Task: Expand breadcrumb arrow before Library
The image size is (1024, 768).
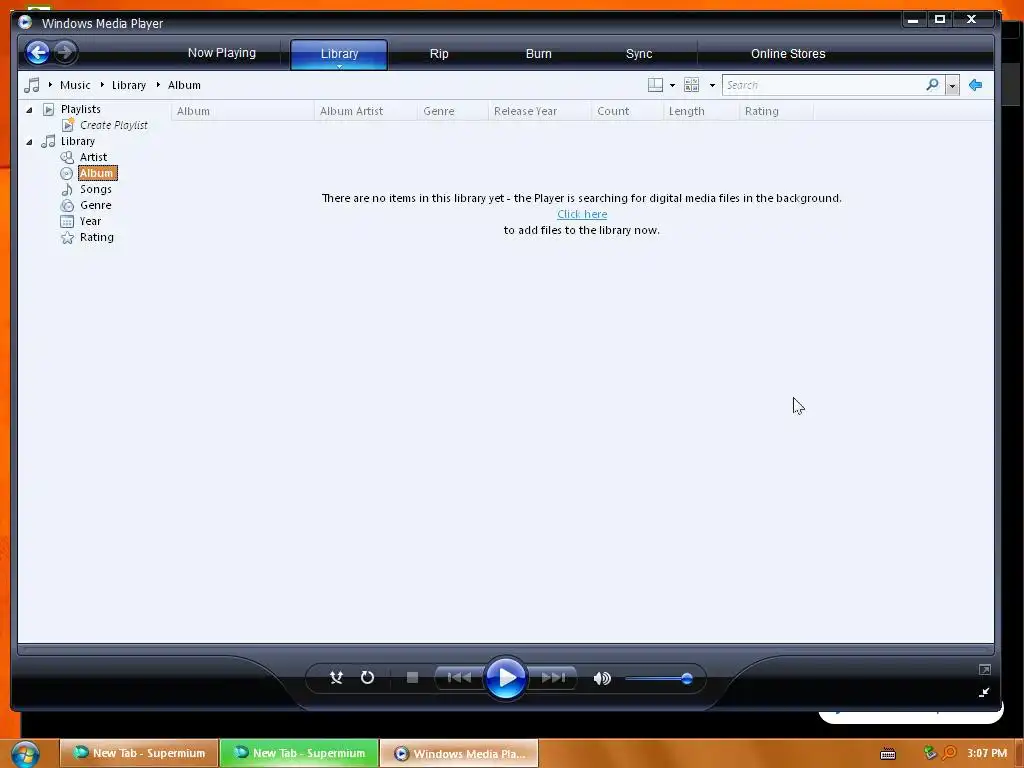Action: [x=103, y=85]
